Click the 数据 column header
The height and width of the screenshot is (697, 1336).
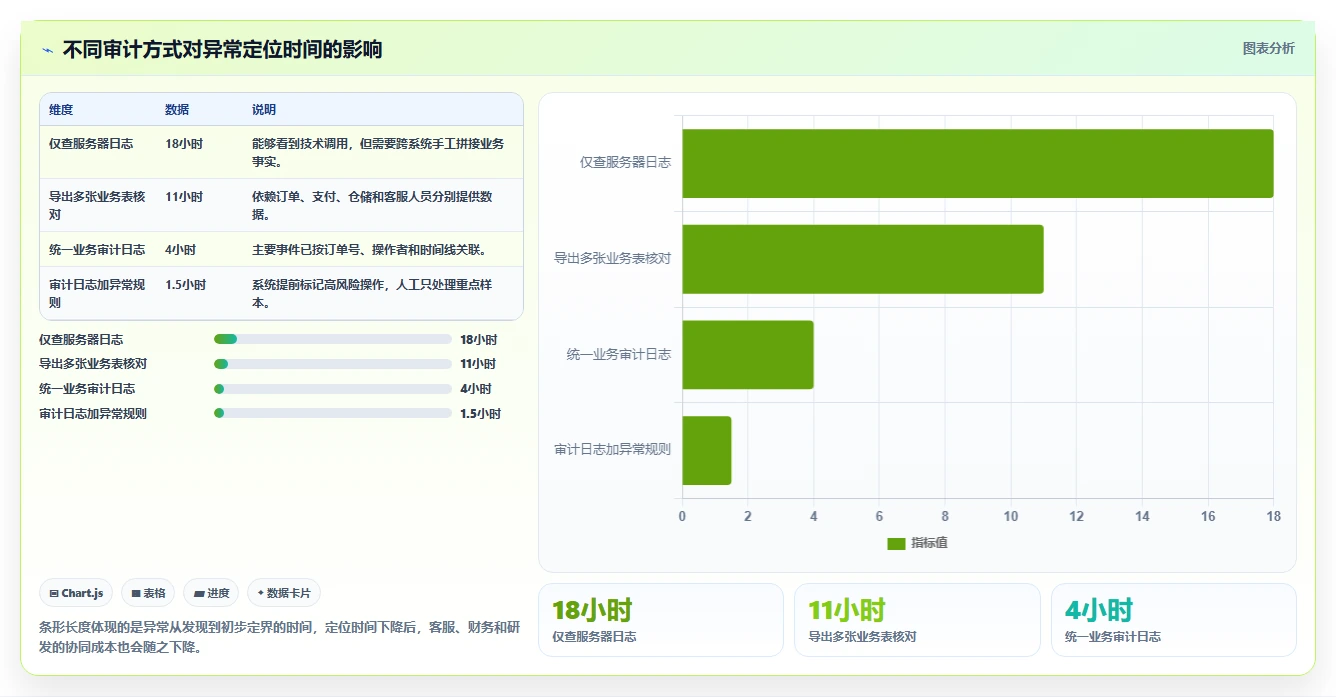coord(177,110)
